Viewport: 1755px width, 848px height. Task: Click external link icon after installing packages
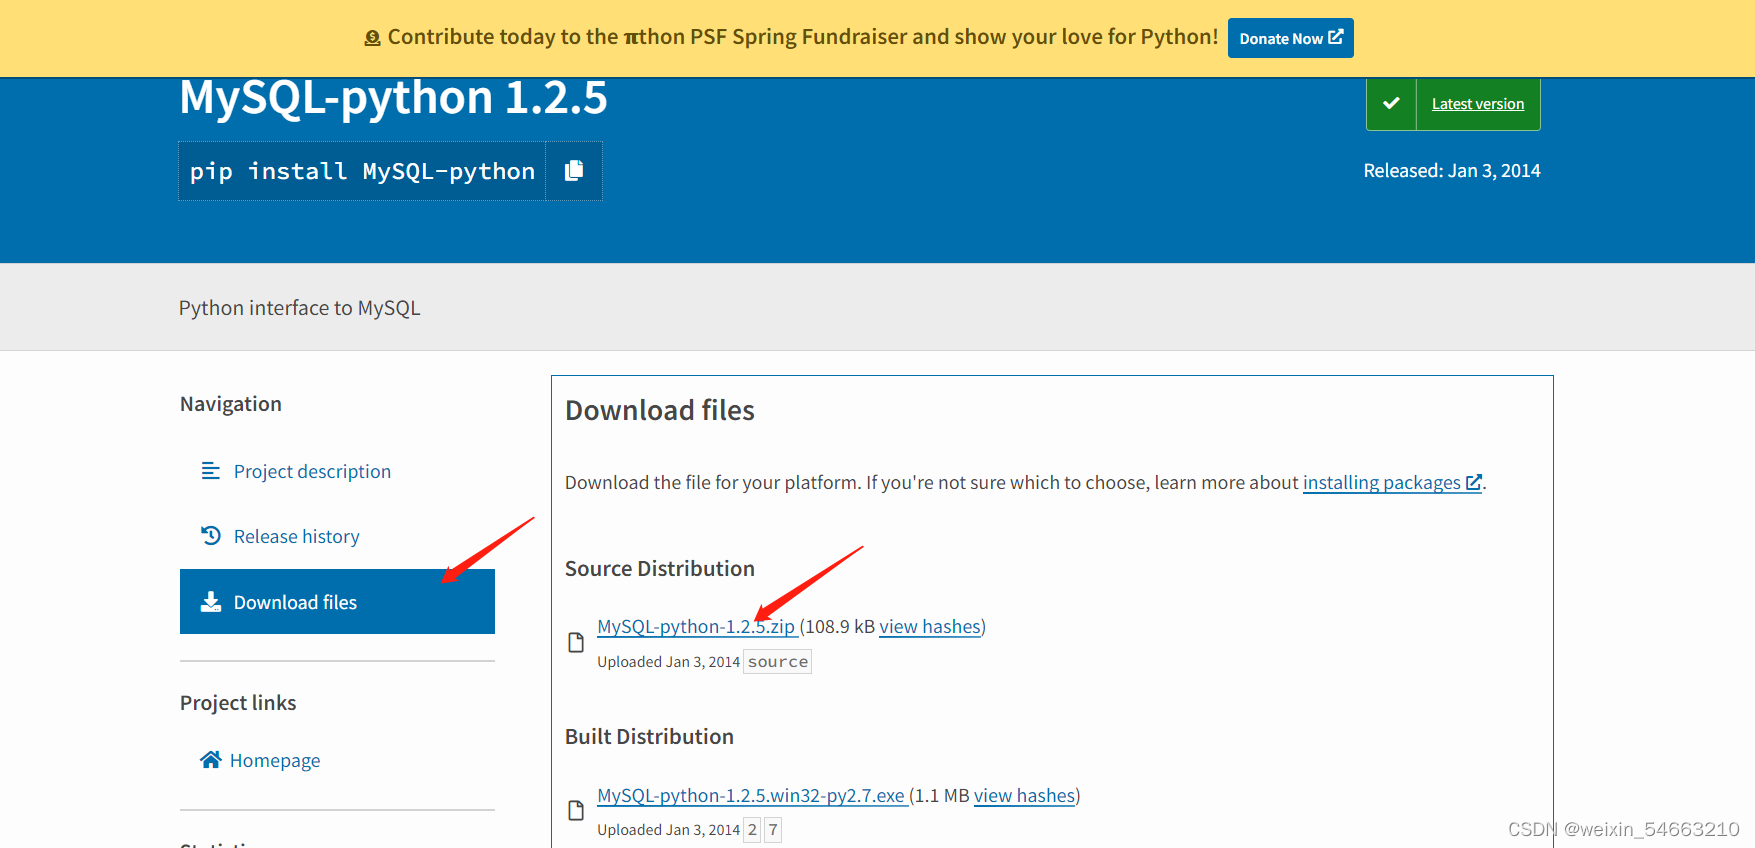(x=1473, y=482)
